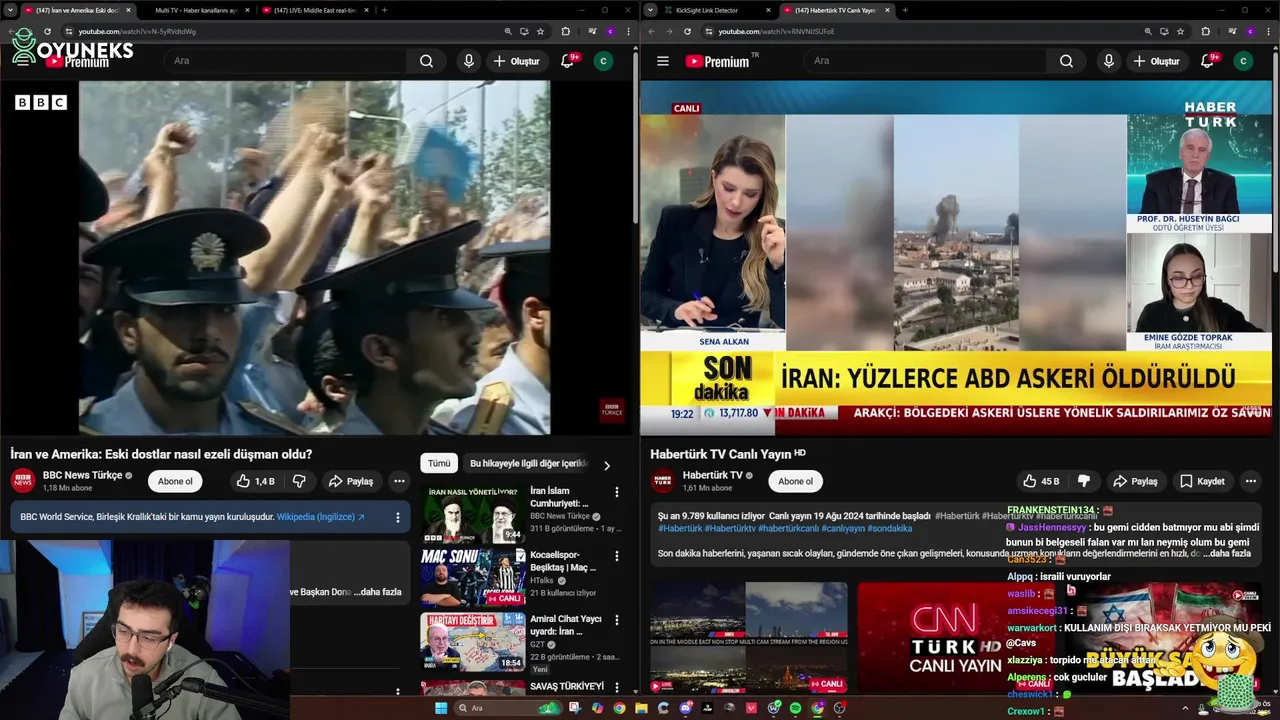Click Kaydet under the Habertürk stream
1280x720 pixels.
1202,481
